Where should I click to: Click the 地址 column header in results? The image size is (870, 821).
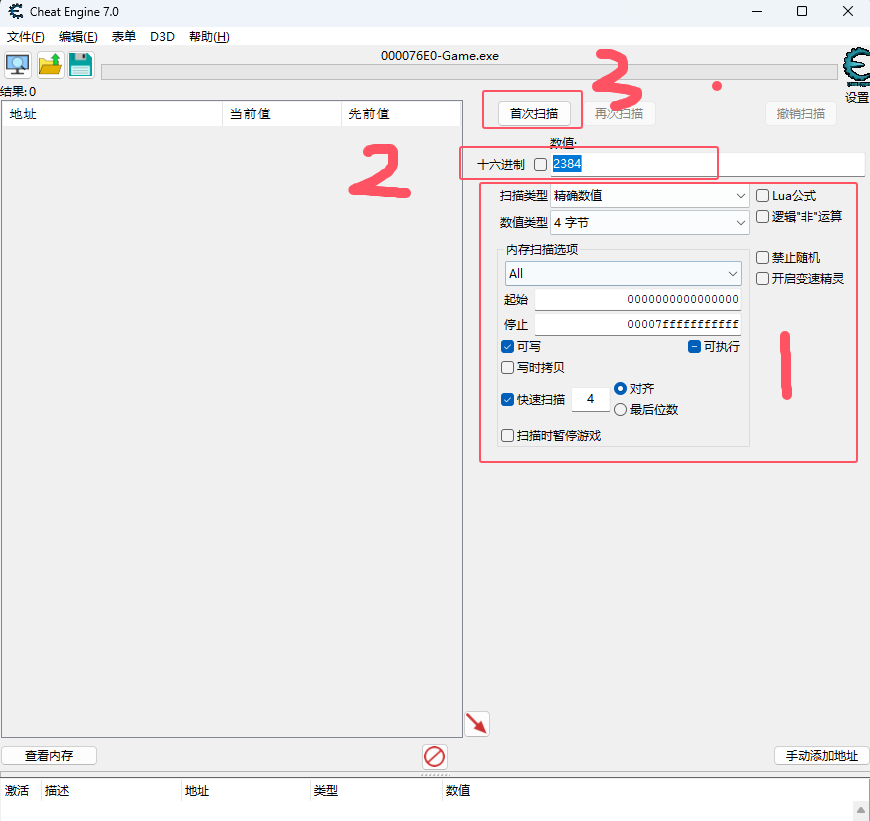(x=113, y=114)
